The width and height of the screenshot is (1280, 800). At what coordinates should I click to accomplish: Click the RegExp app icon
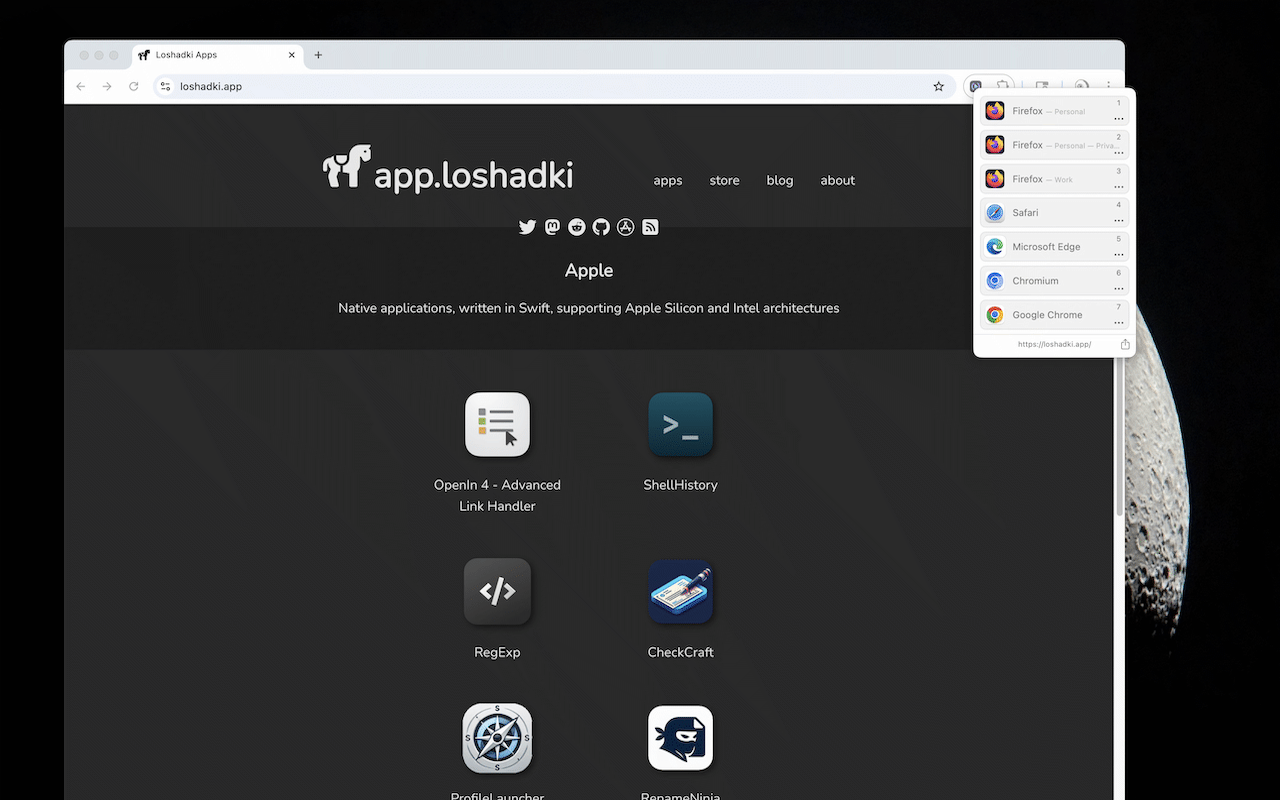click(497, 591)
